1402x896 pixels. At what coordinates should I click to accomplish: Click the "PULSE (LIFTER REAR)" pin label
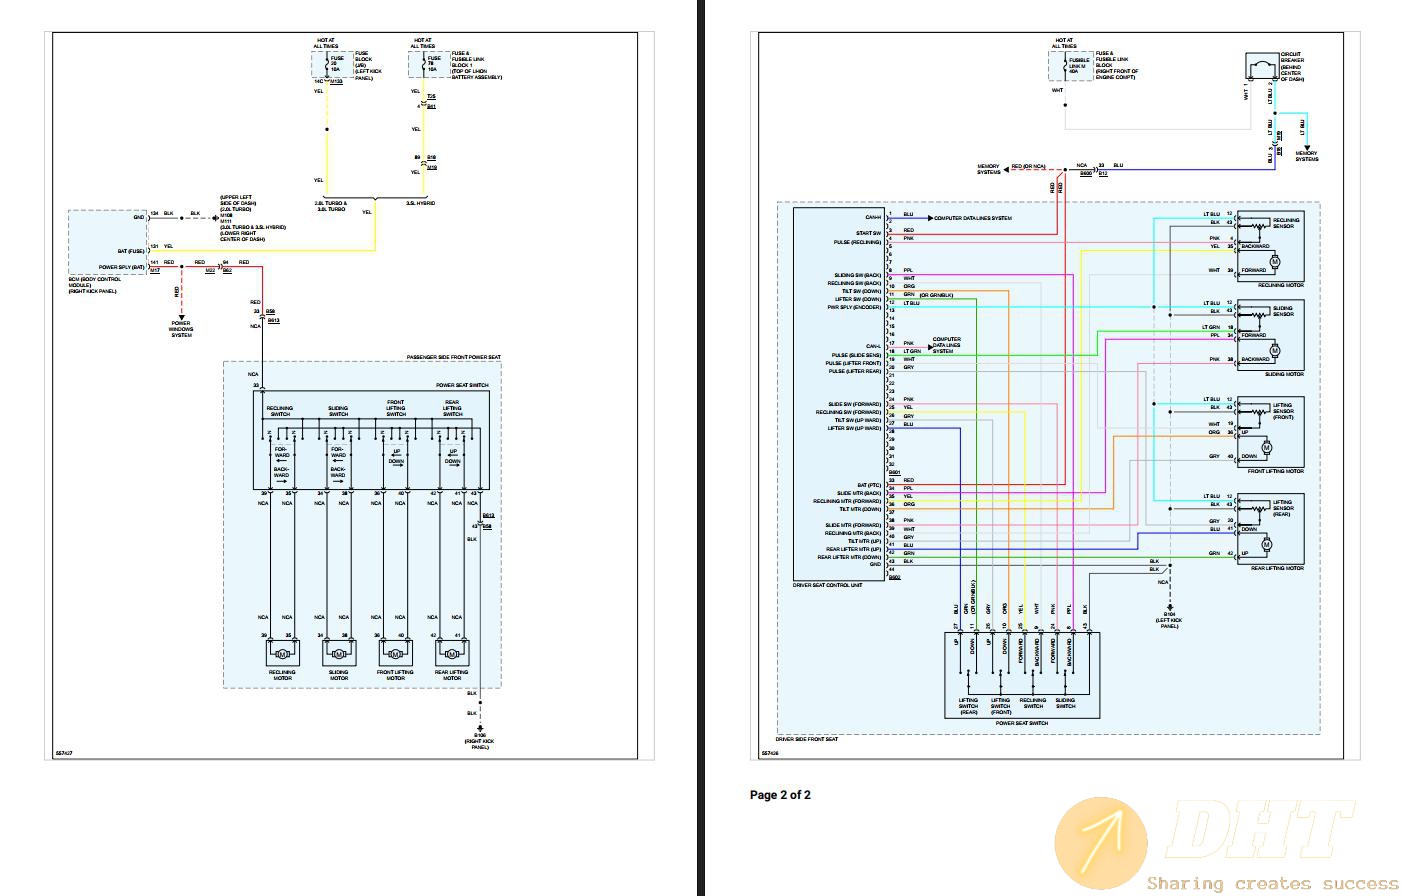pyautogui.click(x=855, y=371)
